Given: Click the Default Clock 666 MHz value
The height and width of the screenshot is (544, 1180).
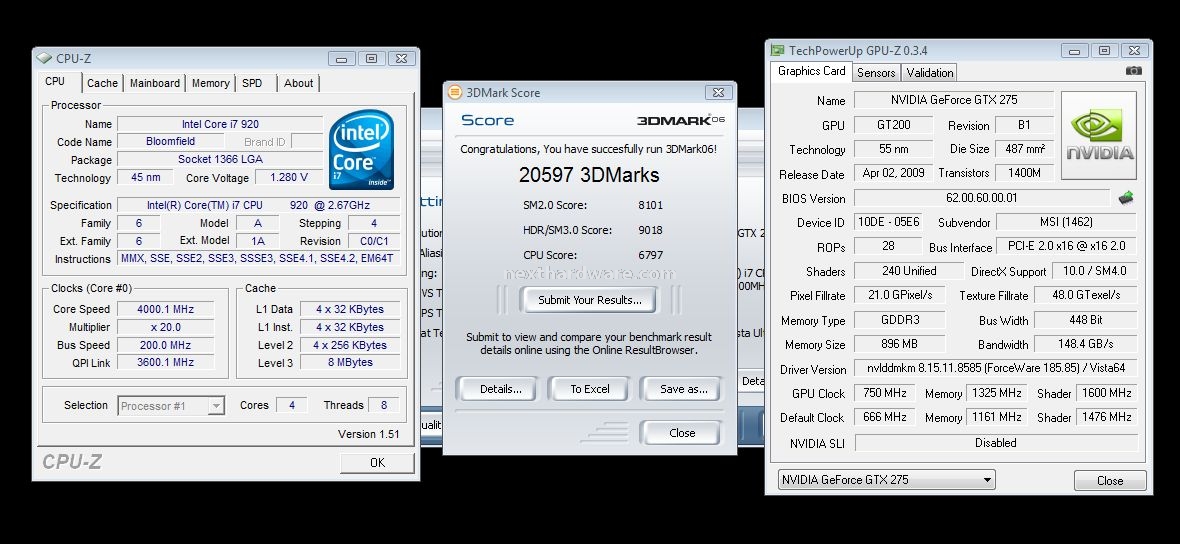Looking at the screenshot, I should 885,417.
